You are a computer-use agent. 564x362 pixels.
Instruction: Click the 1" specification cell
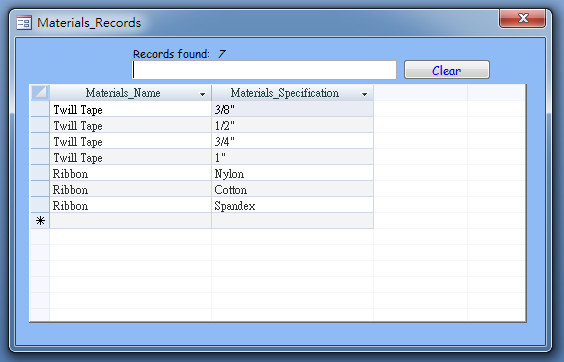click(292, 157)
